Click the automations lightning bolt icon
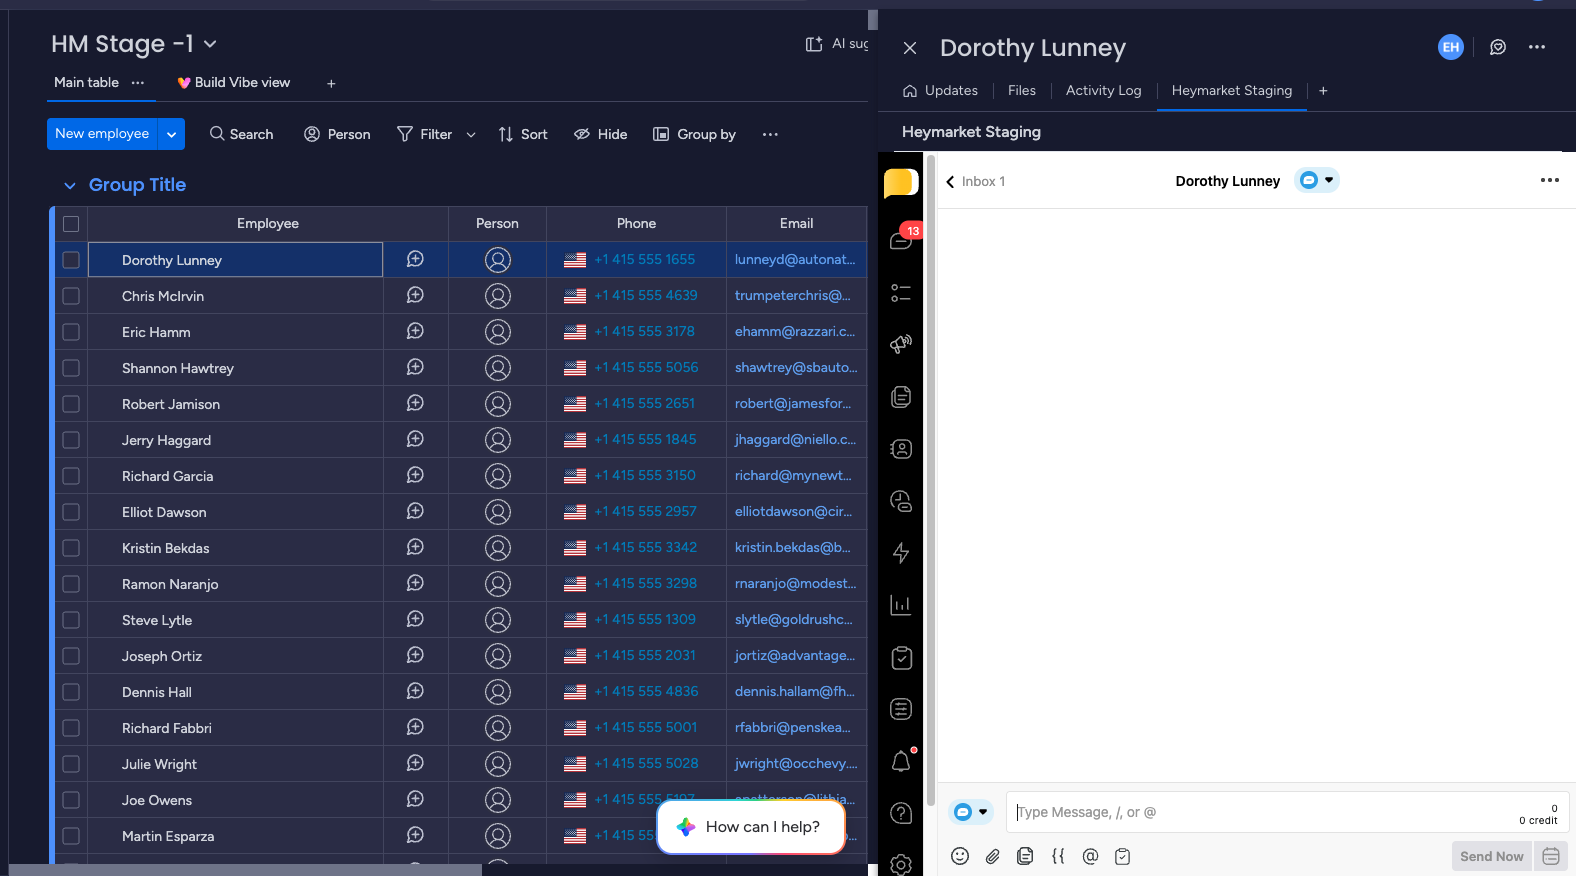1576x876 pixels. [901, 553]
